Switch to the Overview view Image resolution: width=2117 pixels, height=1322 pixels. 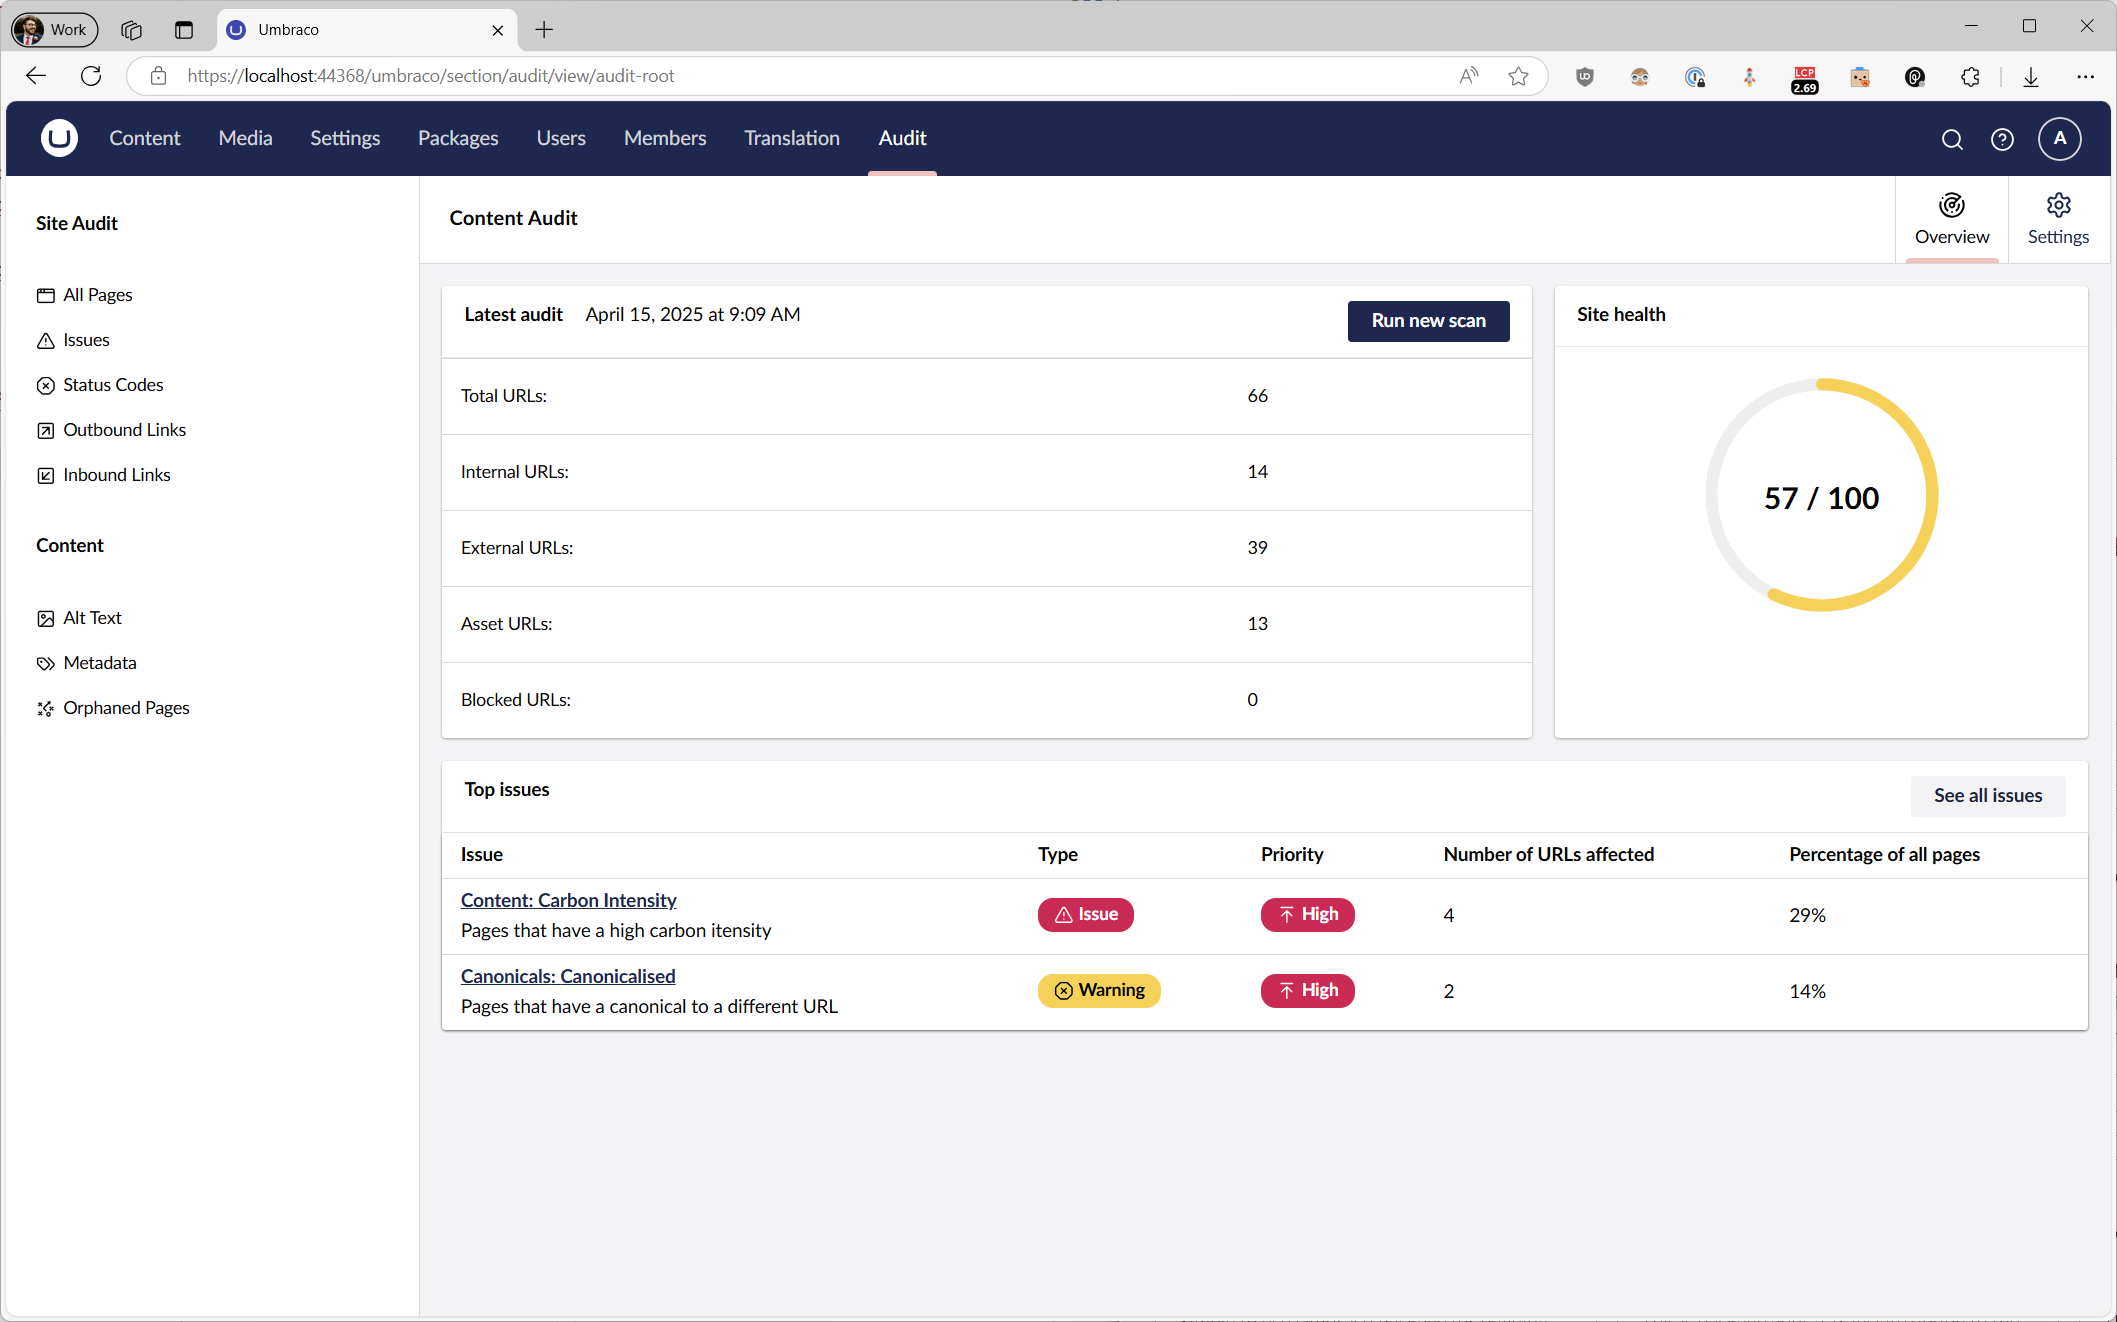1951,219
